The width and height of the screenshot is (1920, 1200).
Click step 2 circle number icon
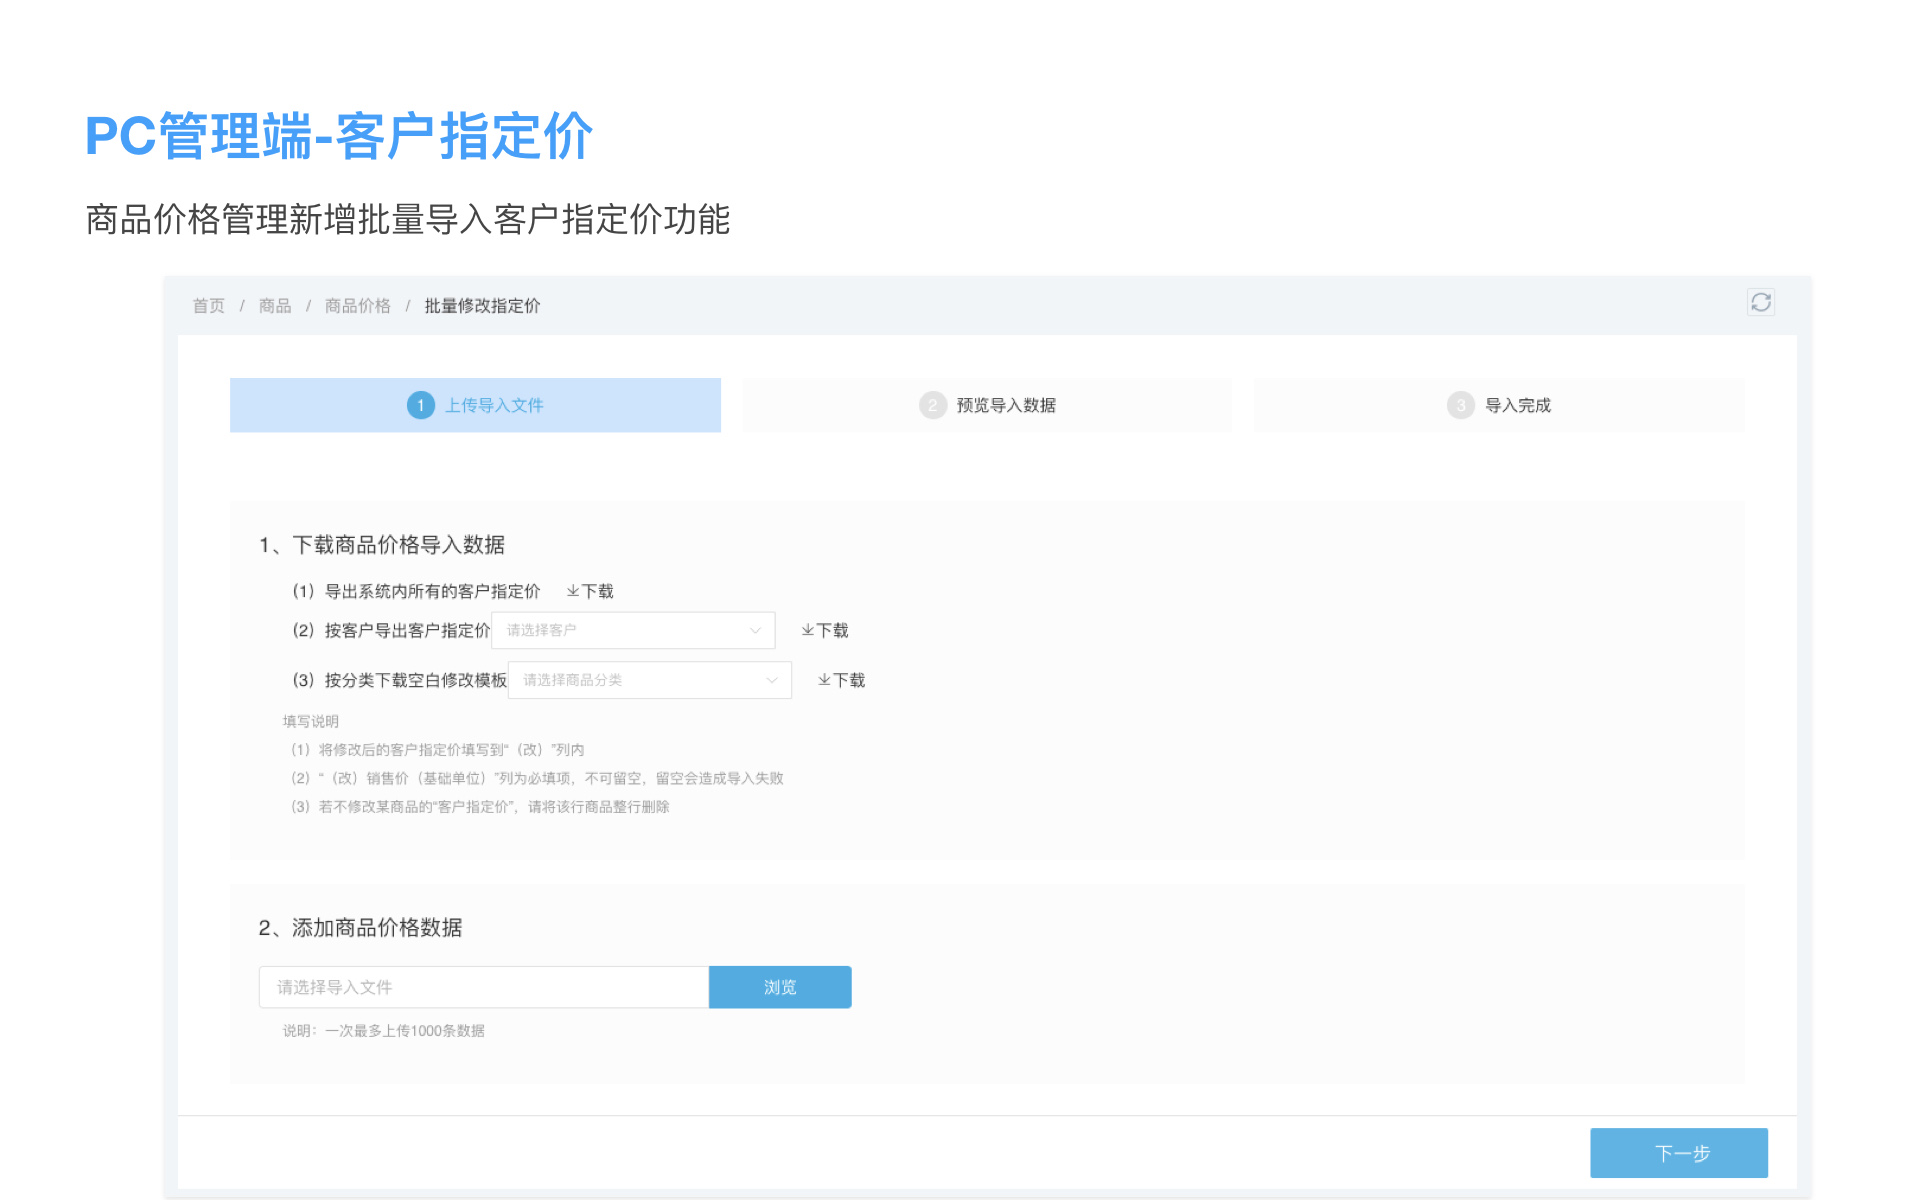tap(932, 405)
